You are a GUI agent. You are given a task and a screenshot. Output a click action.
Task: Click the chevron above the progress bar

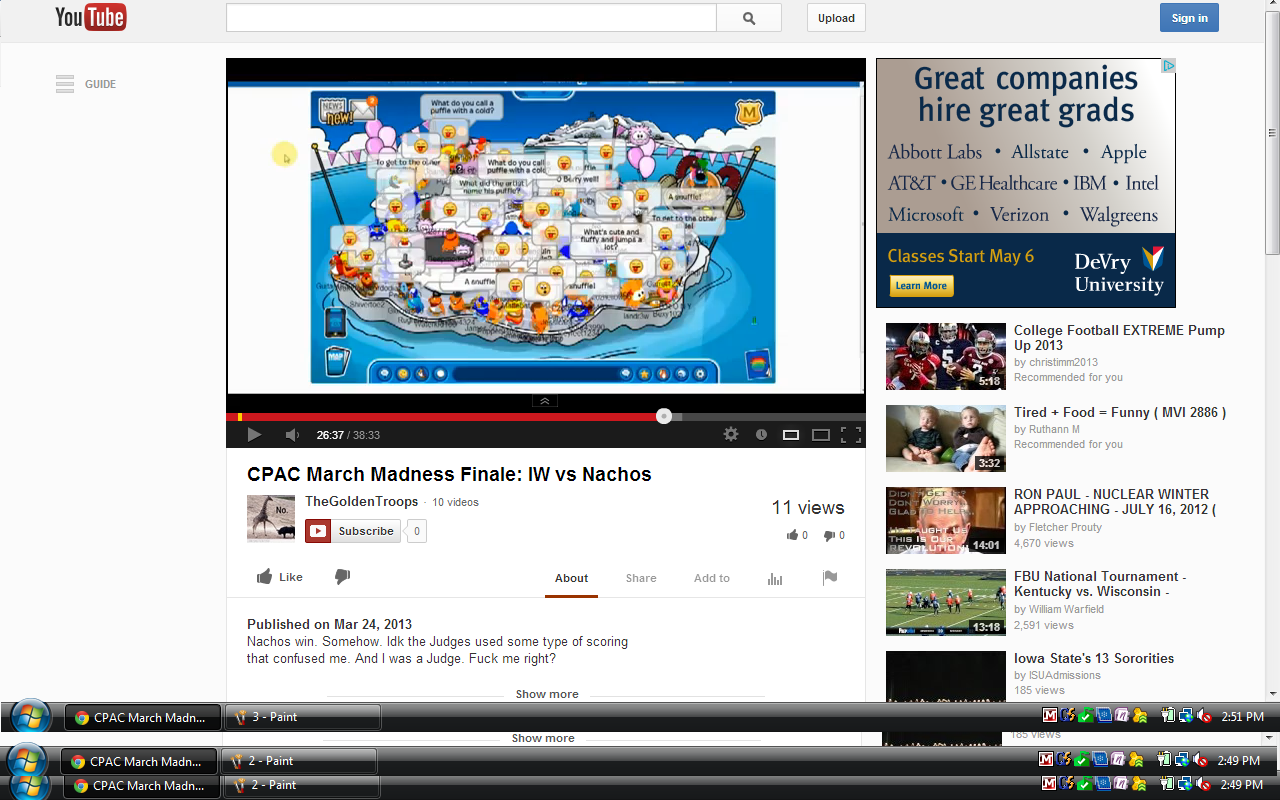click(x=545, y=401)
